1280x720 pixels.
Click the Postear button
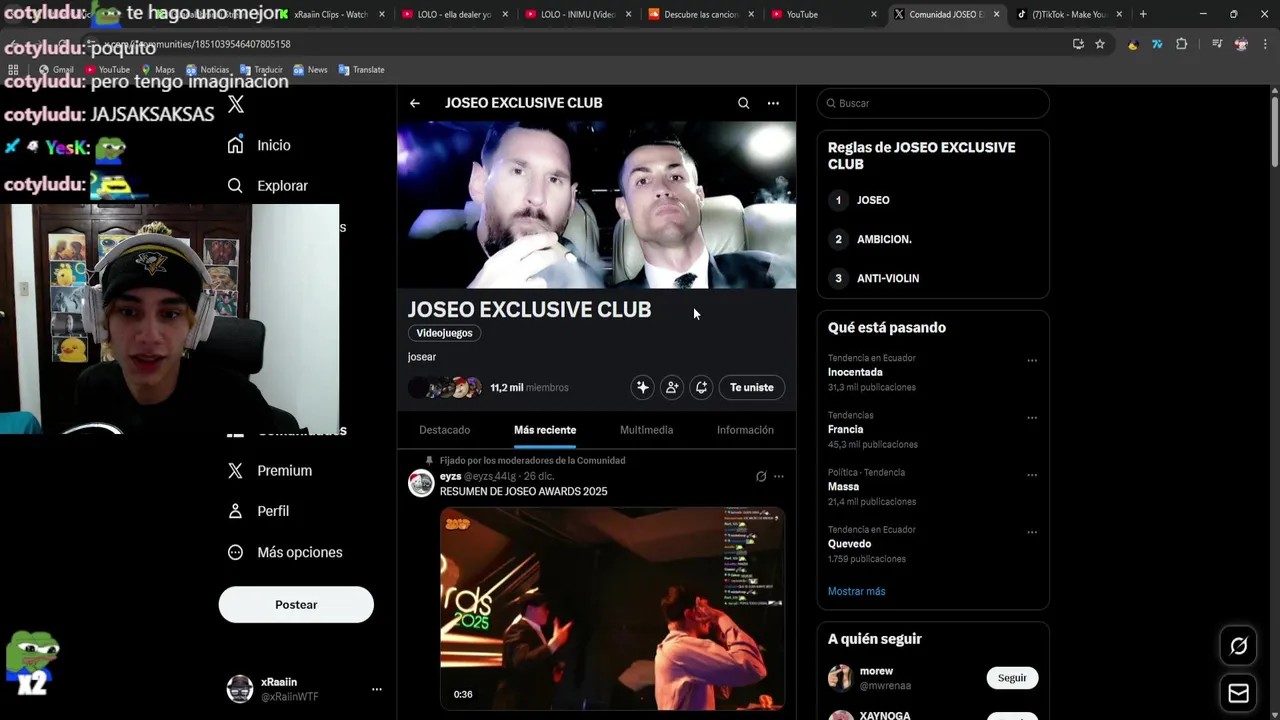pos(296,604)
